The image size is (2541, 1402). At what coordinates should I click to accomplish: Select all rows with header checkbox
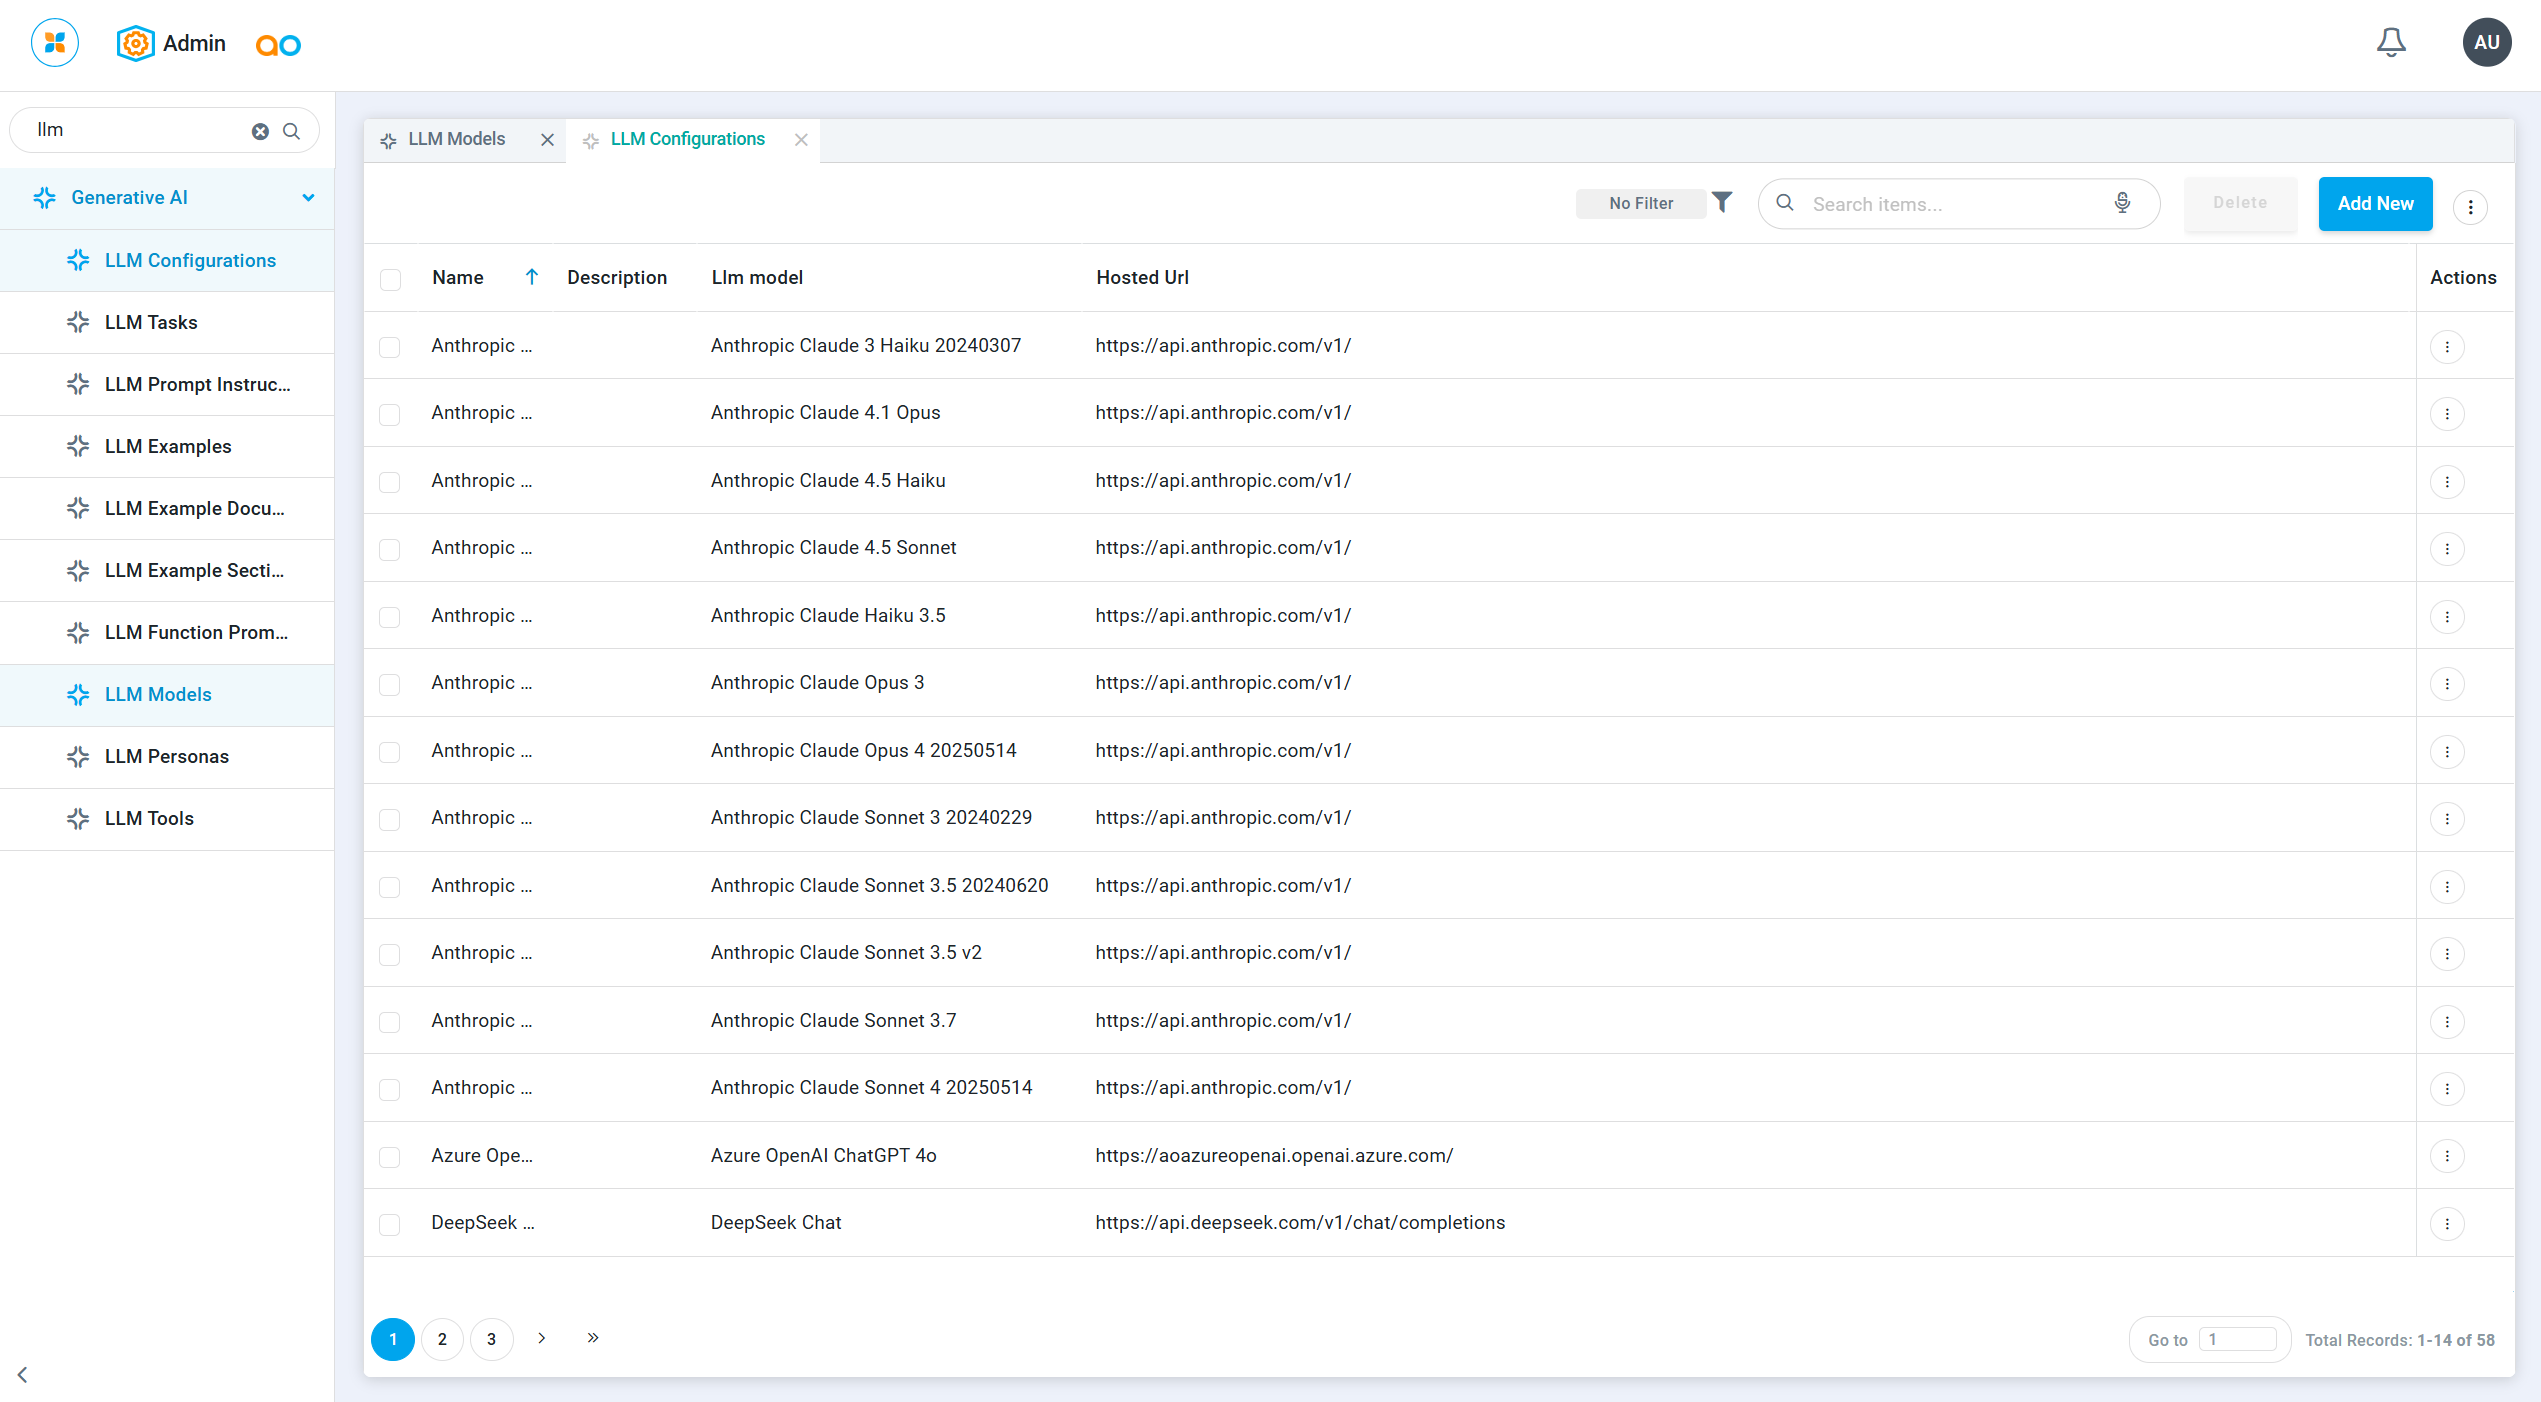tap(390, 279)
